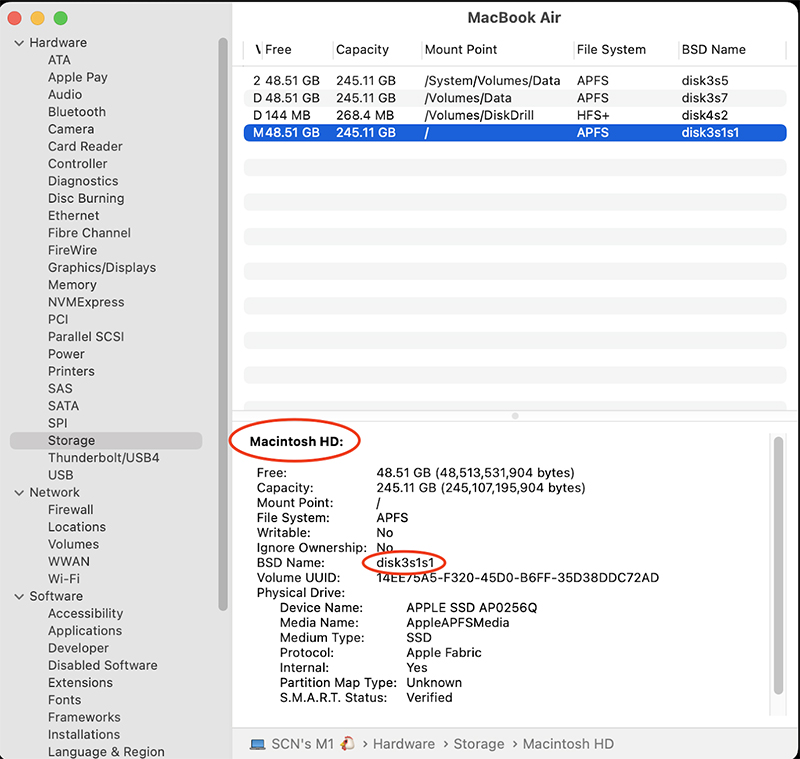This screenshot has width=800, height=759.
Task: Select Graphics/Displays entry
Action: [102, 268]
